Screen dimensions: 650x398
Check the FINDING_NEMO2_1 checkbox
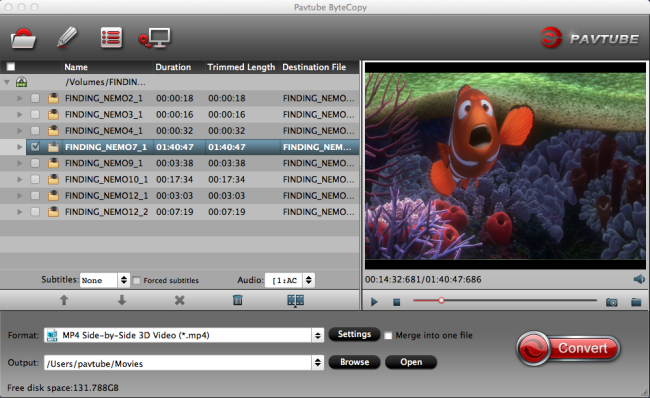[x=35, y=98]
